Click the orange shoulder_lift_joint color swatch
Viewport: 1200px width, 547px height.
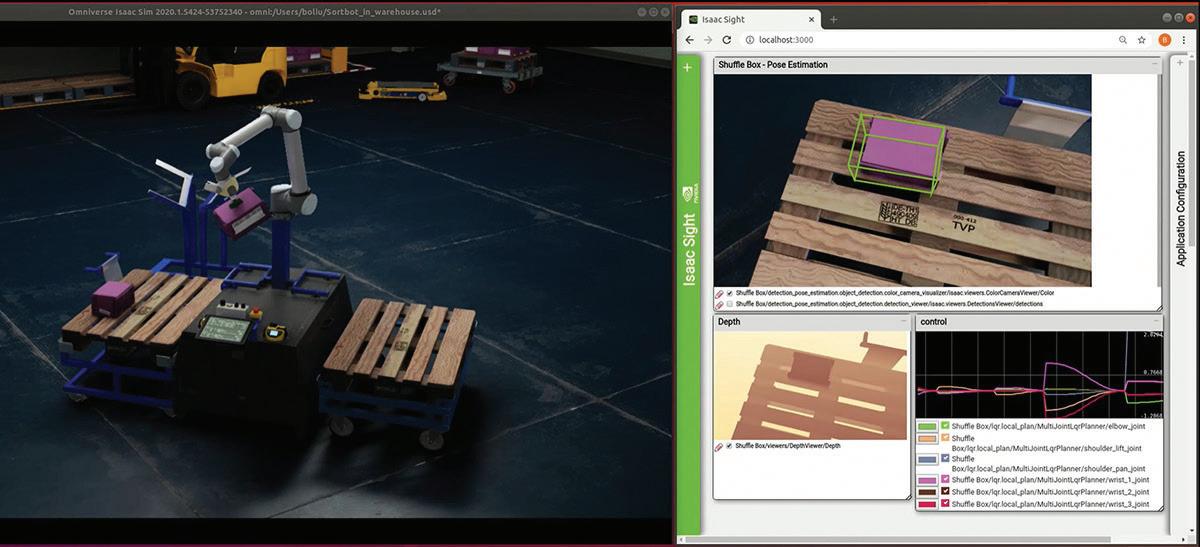click(x=927, y=438)
